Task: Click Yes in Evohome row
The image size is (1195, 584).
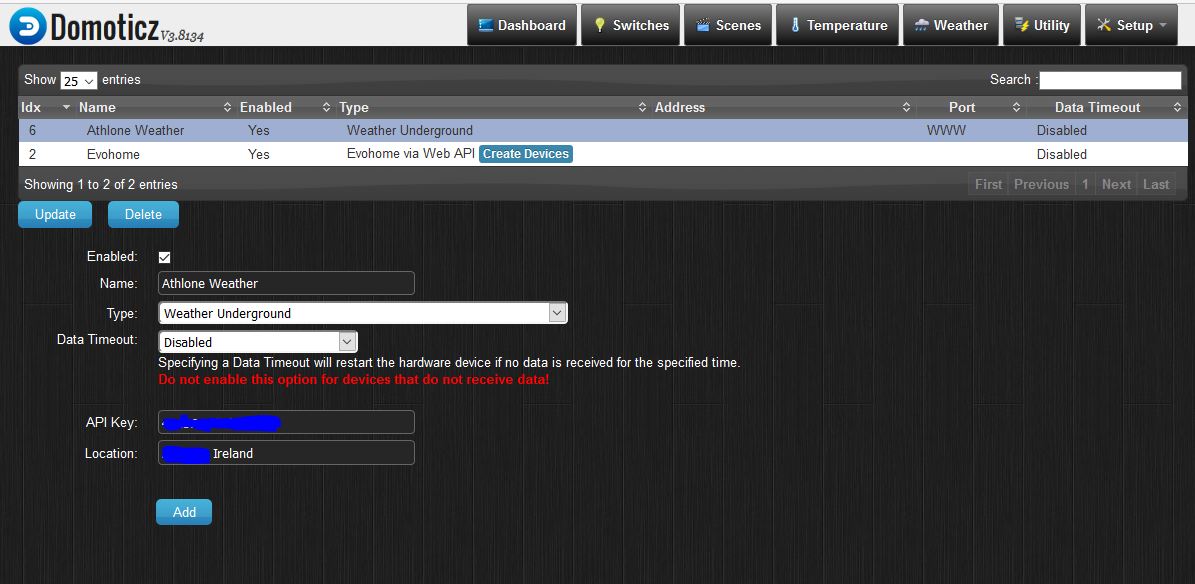Action: [x=258, y=154]
